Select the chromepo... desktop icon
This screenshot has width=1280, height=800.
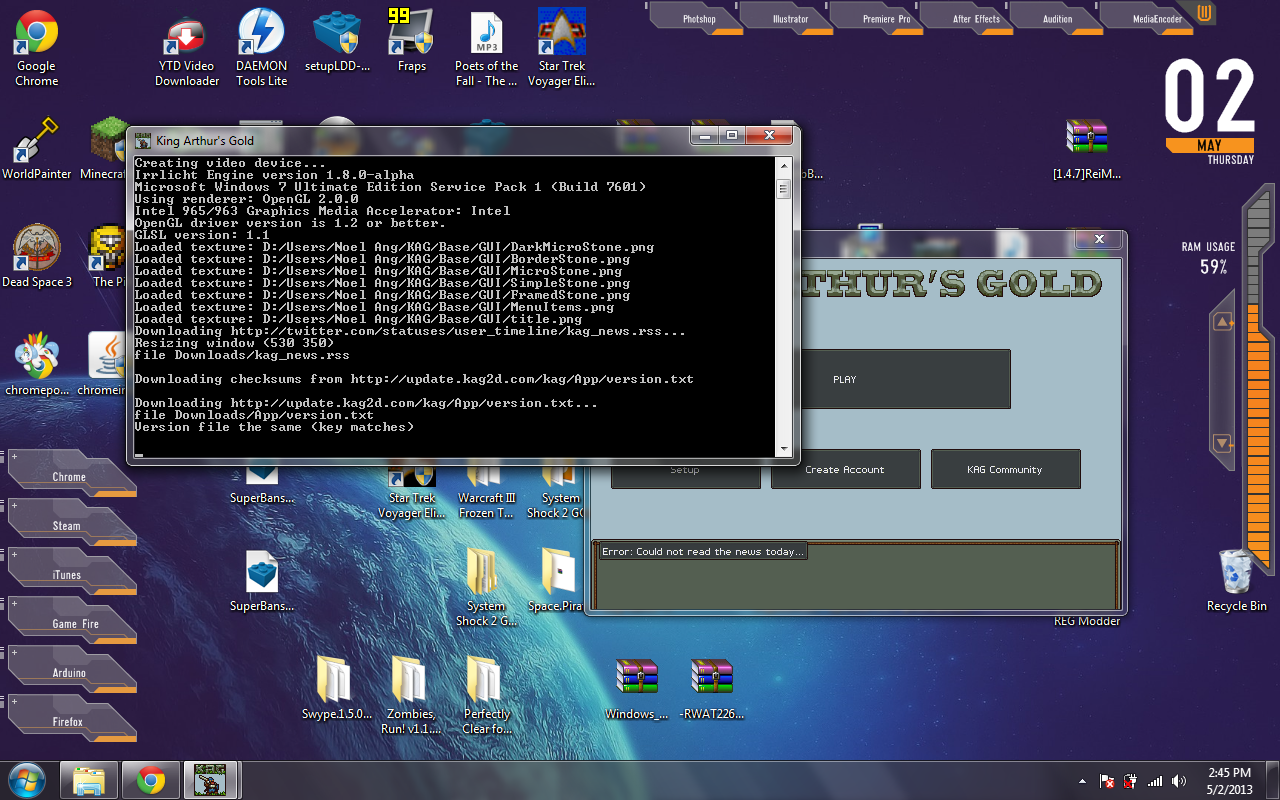coord(36,364)
